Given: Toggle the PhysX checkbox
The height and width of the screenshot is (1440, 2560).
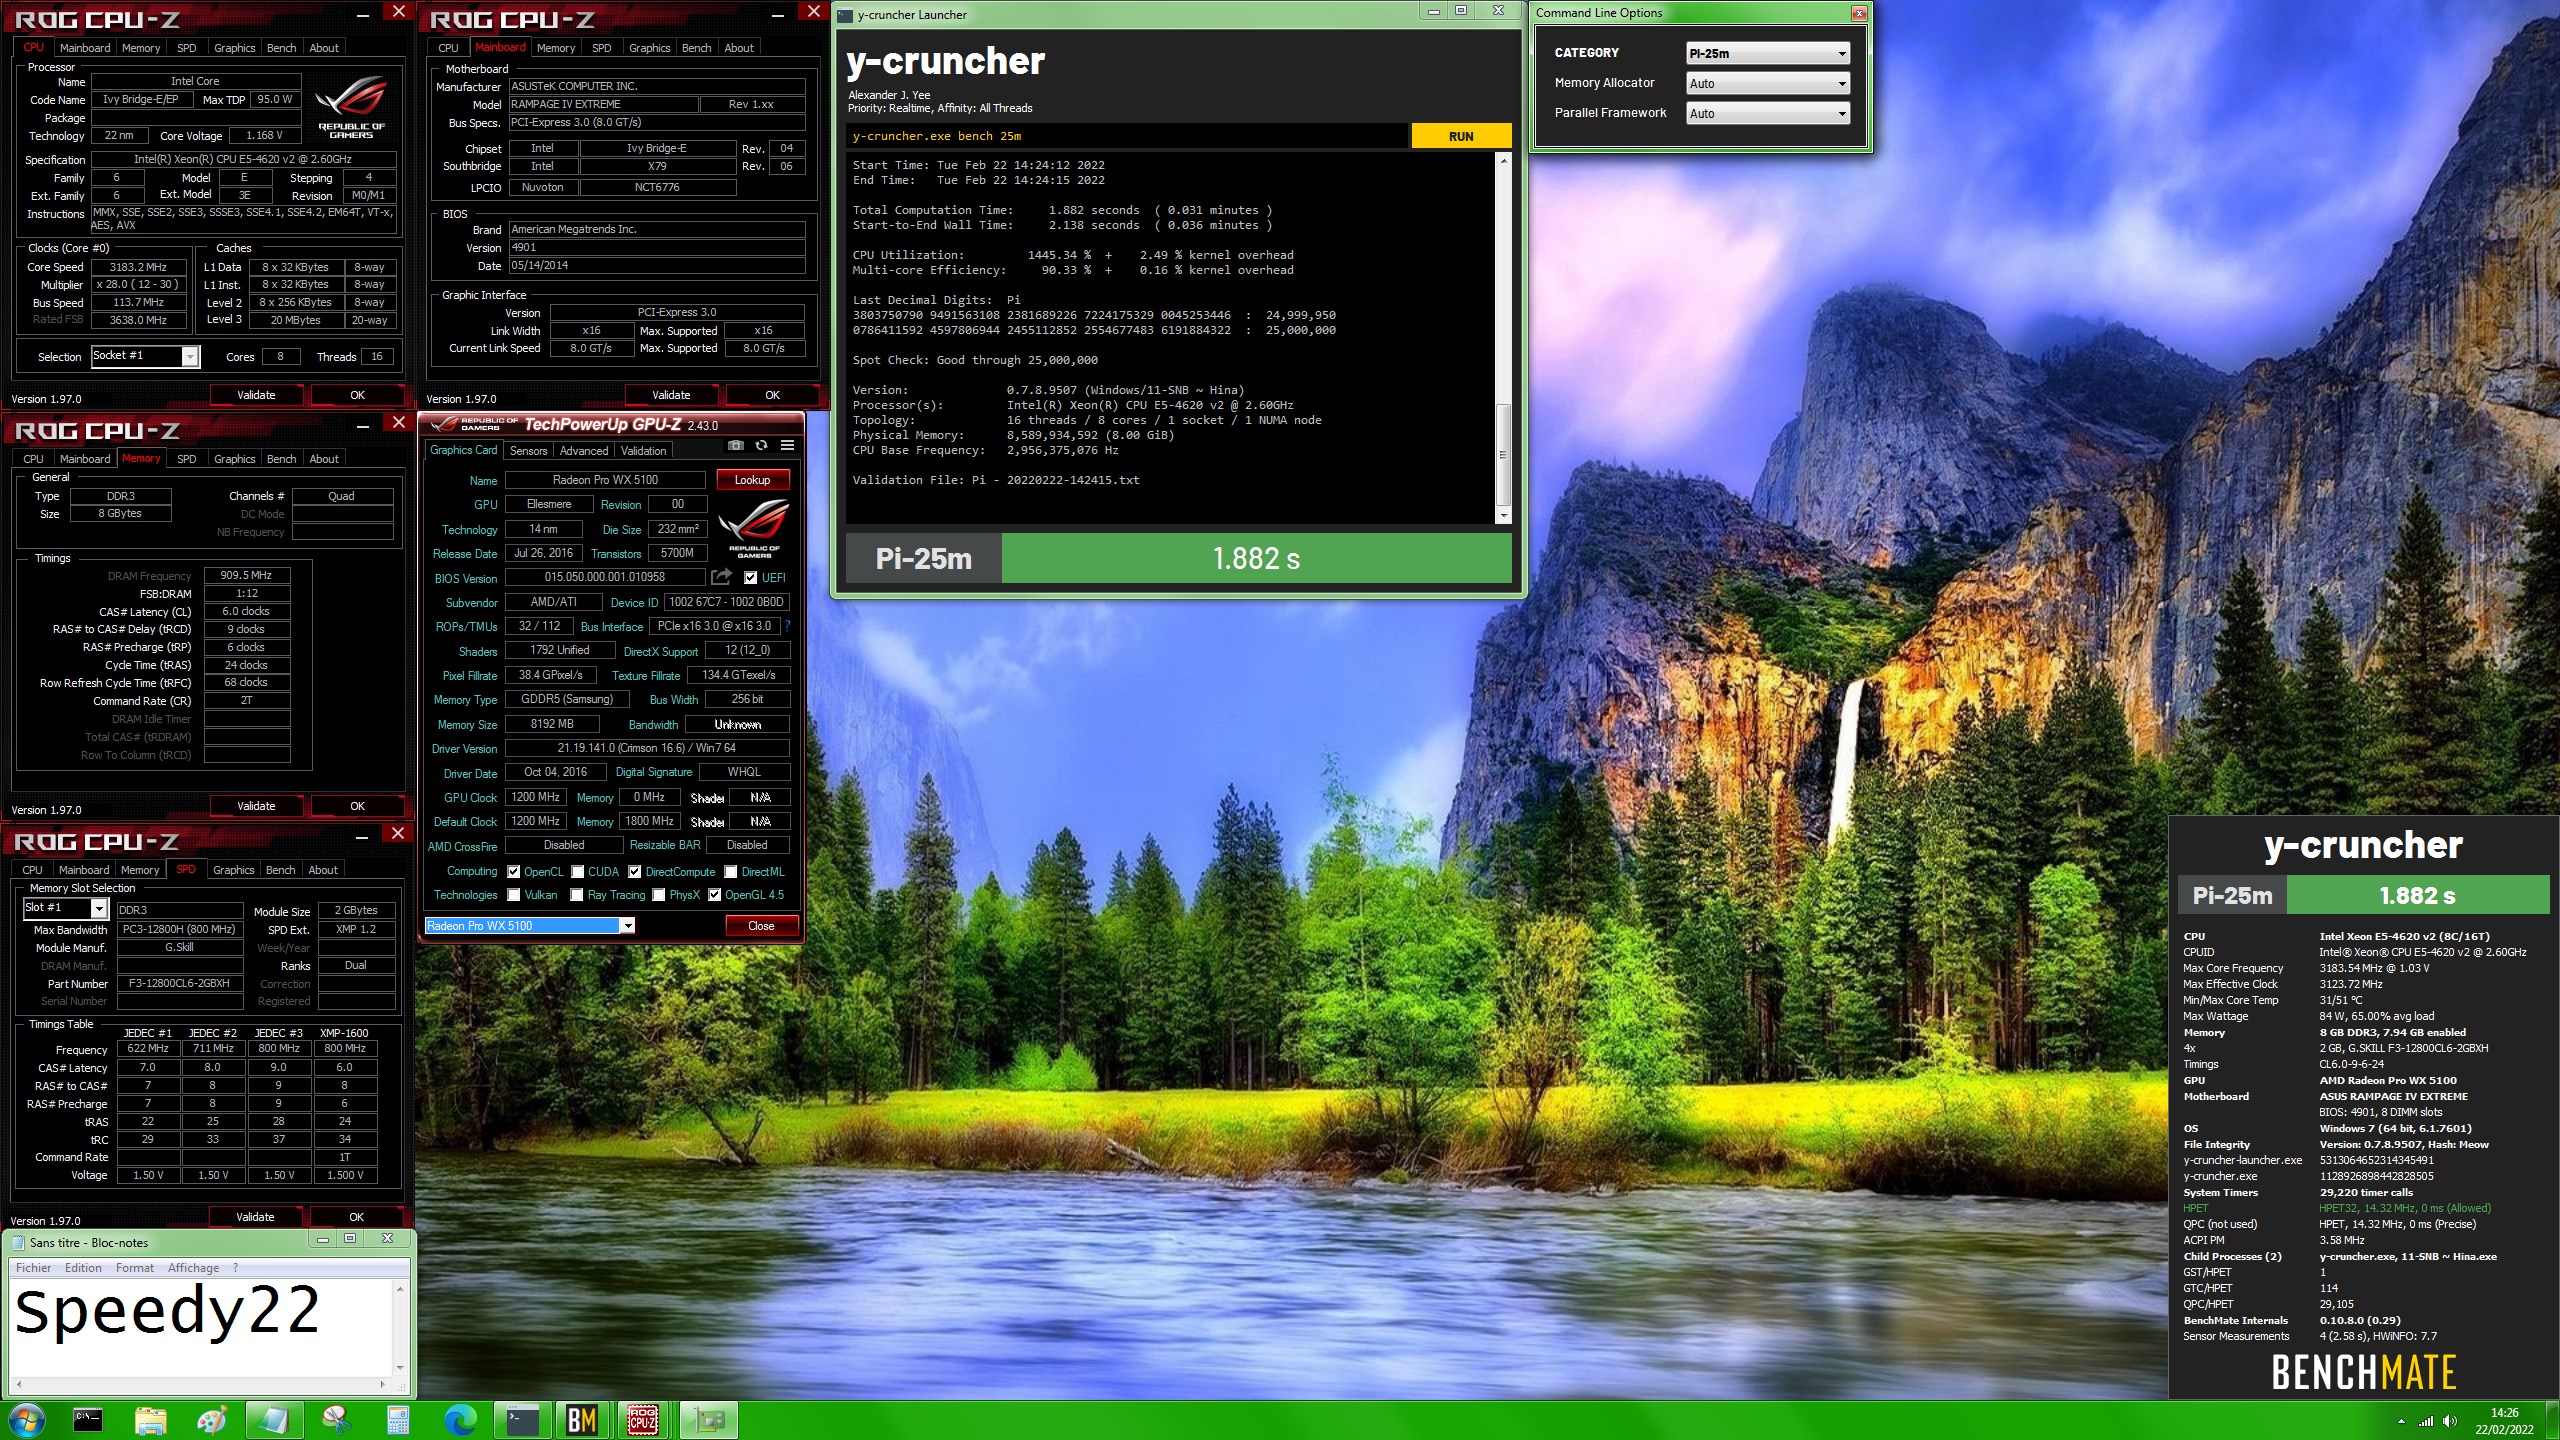Looking at the screenshot, I should click(x=659, y=894).
